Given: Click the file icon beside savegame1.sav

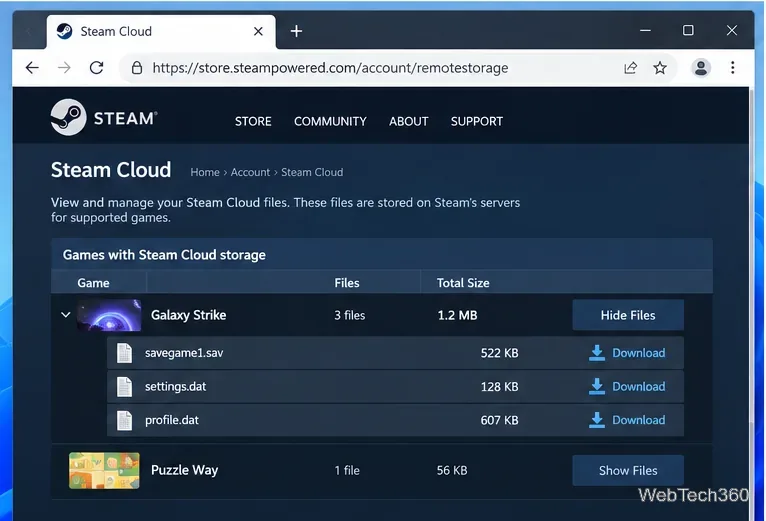Looking at the screenshot, I should point(125,353).
